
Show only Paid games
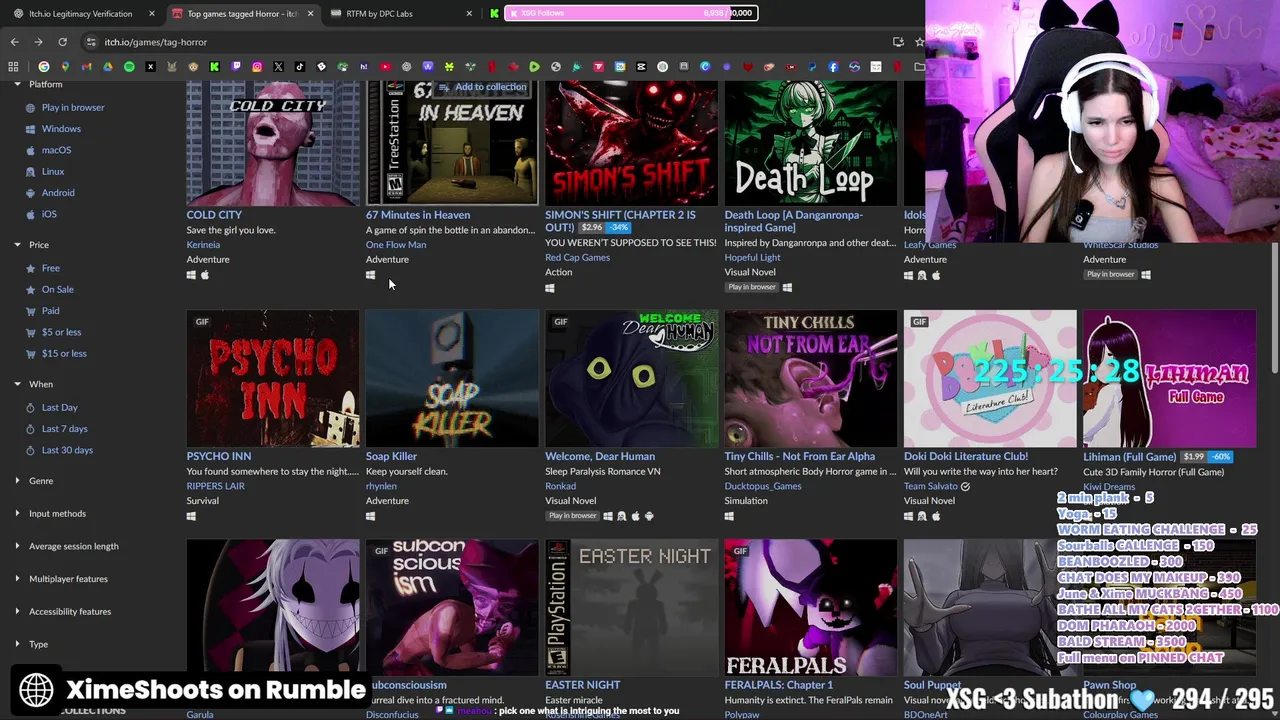tap(43, 311)
